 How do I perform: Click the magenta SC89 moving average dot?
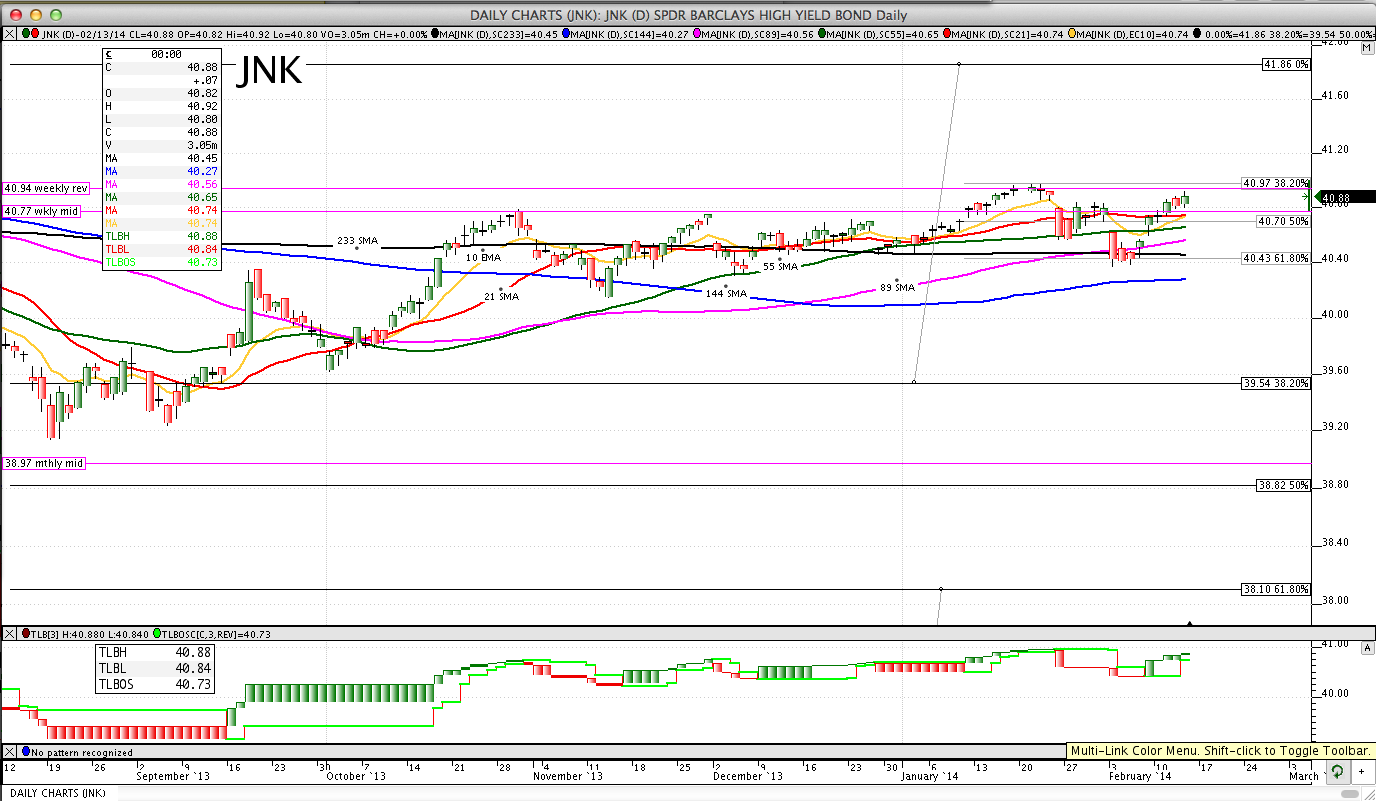pos(695,33)
